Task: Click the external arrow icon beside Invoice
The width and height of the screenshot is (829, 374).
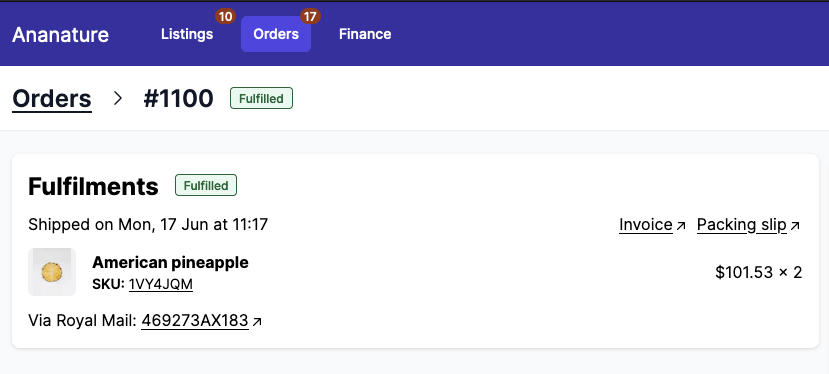Action: (681, 226)
